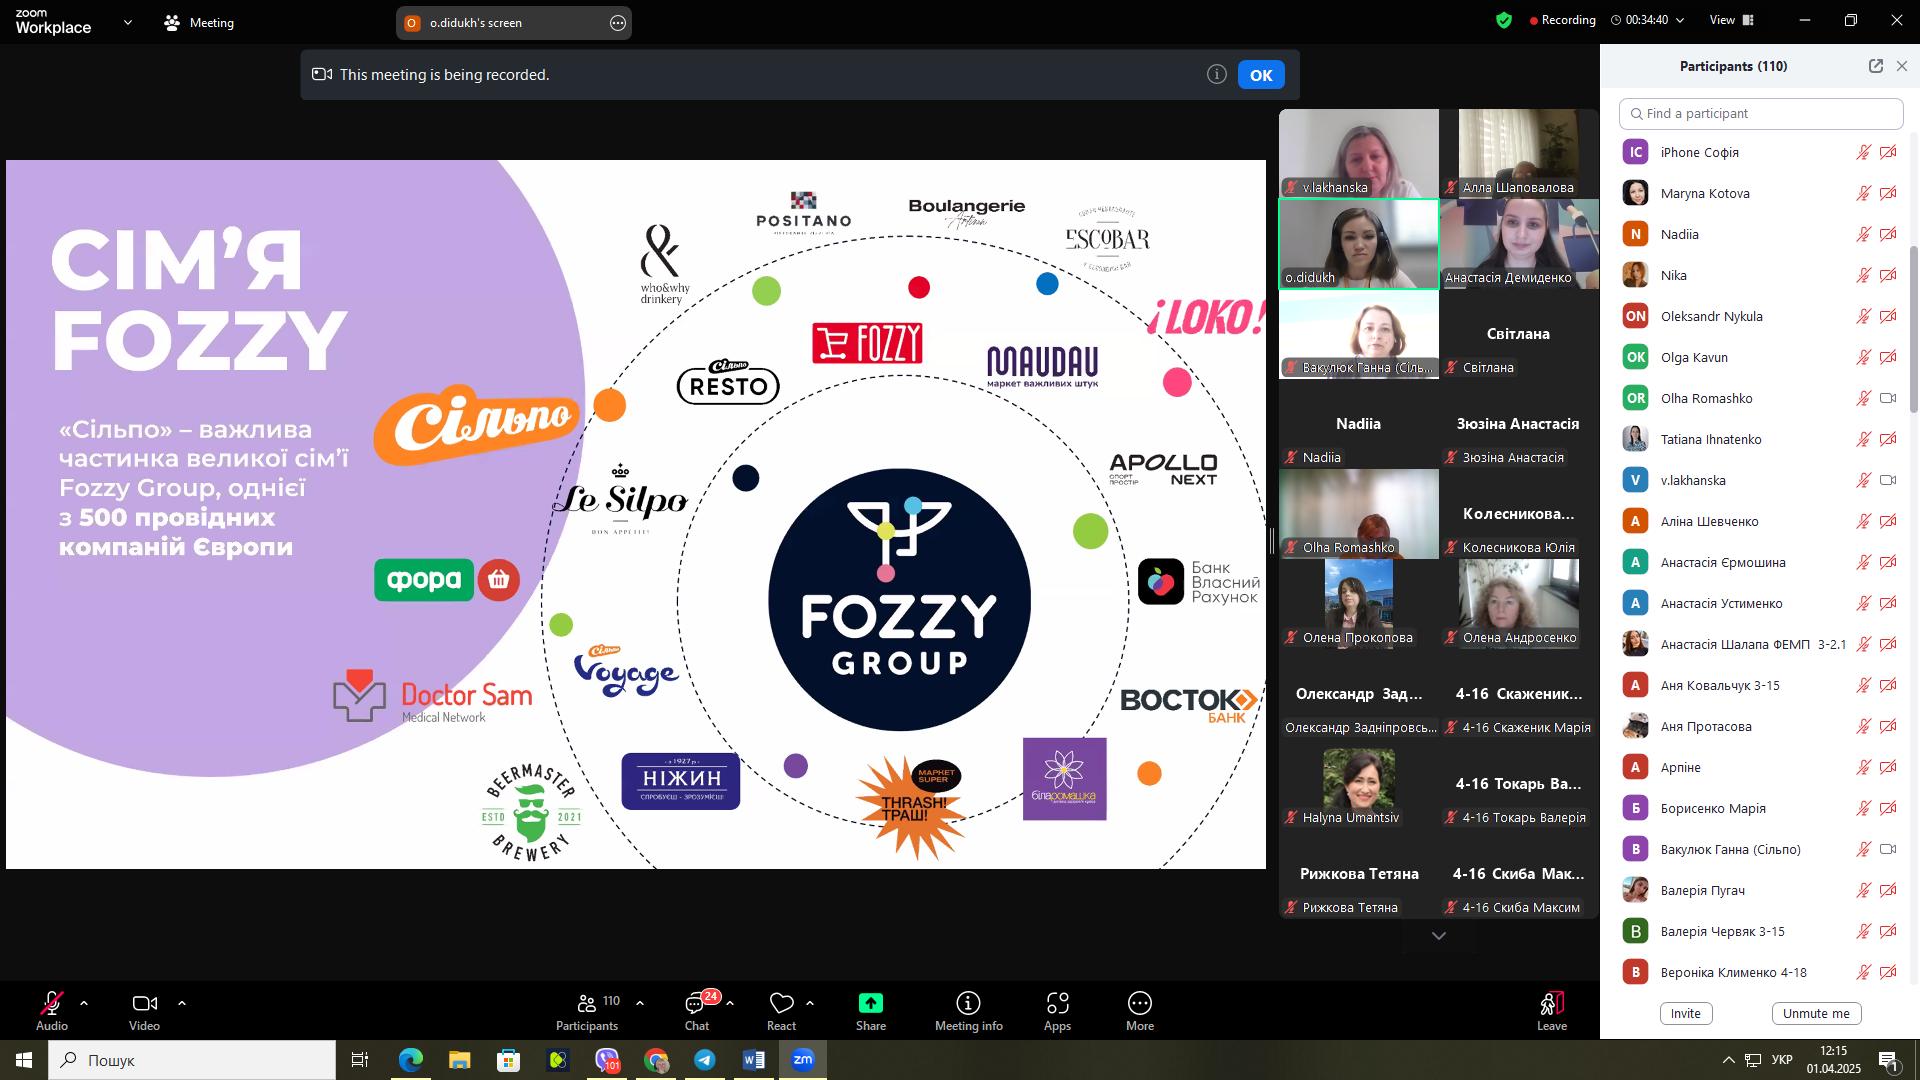Image resolution: width=1920 pixels, height=1080 pixels.
Task: Click Tatiana Ihnatenko's muted microphone icon
Action: coord(1864,439)
